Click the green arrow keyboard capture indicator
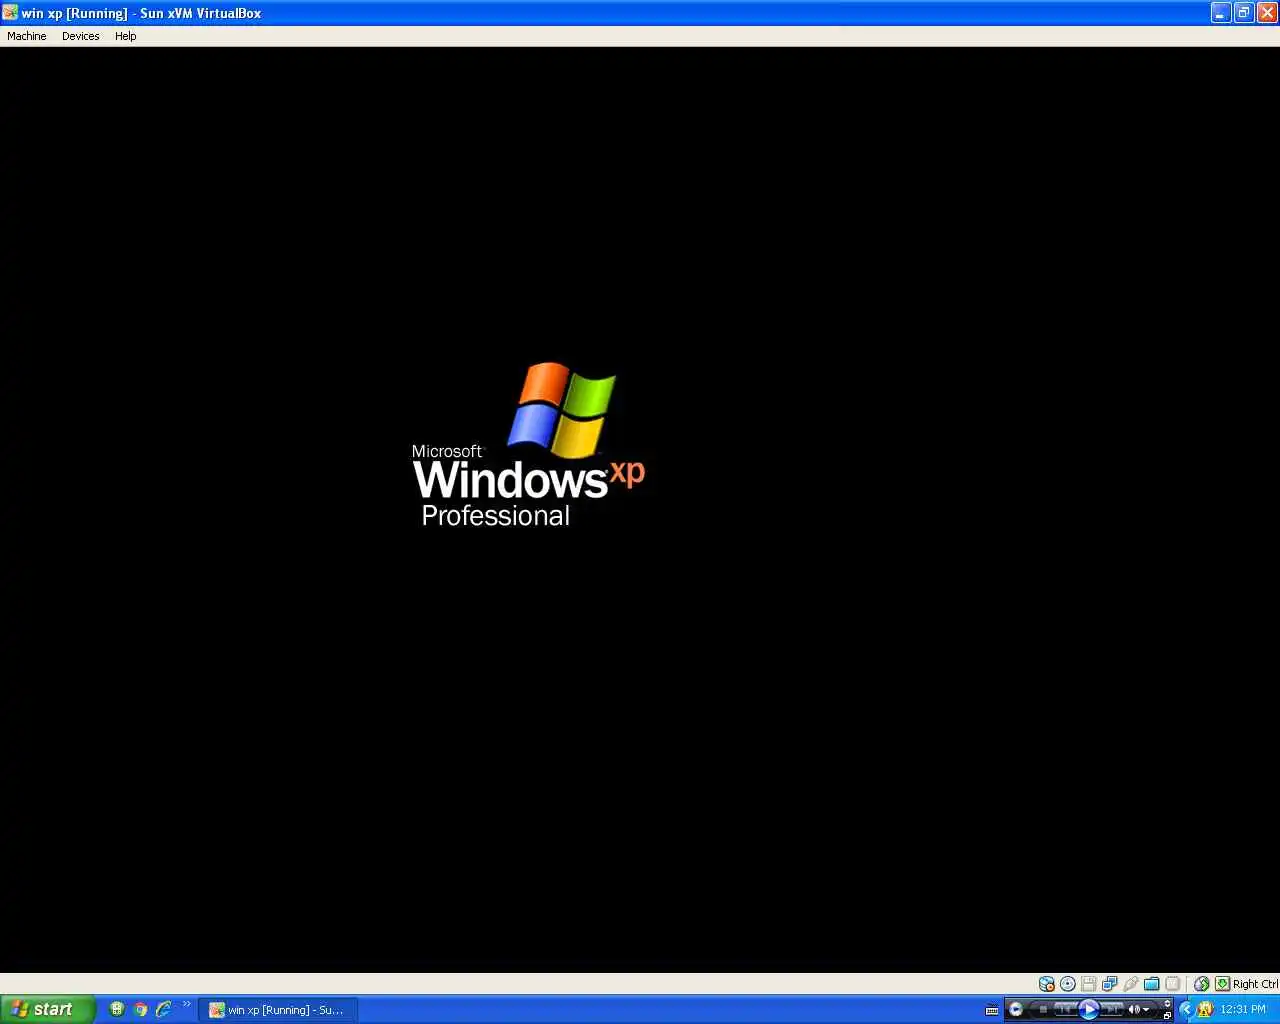This screenshot has width=1280, height=1024. 1222,984
